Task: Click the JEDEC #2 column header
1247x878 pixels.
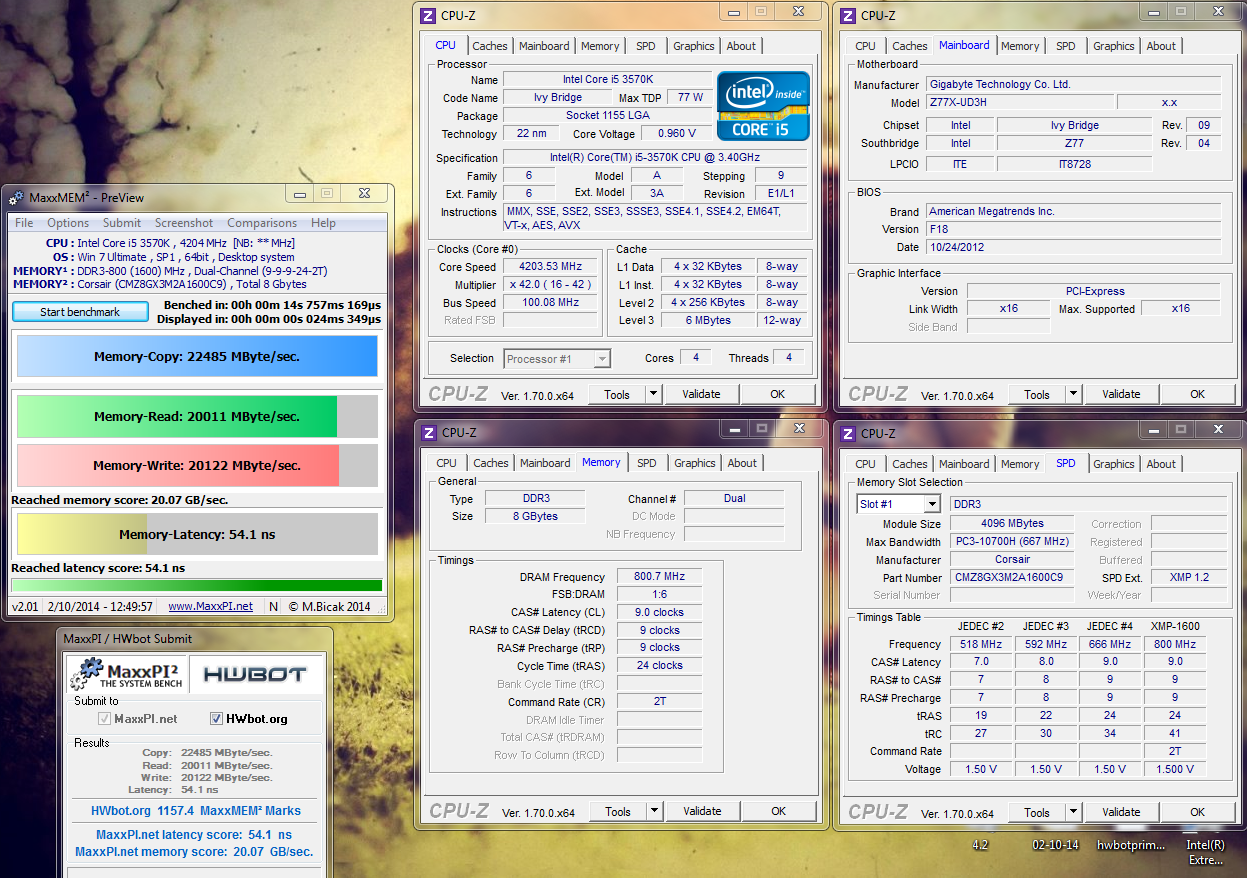Action: (x=980, y=626)
